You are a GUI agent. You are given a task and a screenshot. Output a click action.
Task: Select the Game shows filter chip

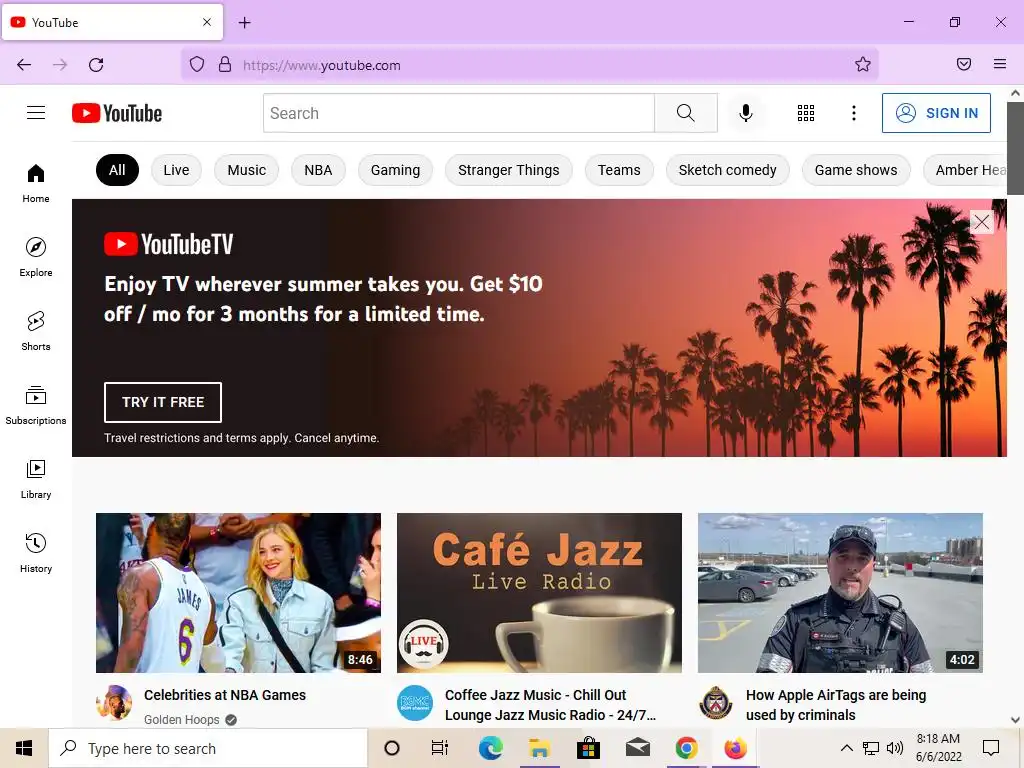click(x=856, y=170)
